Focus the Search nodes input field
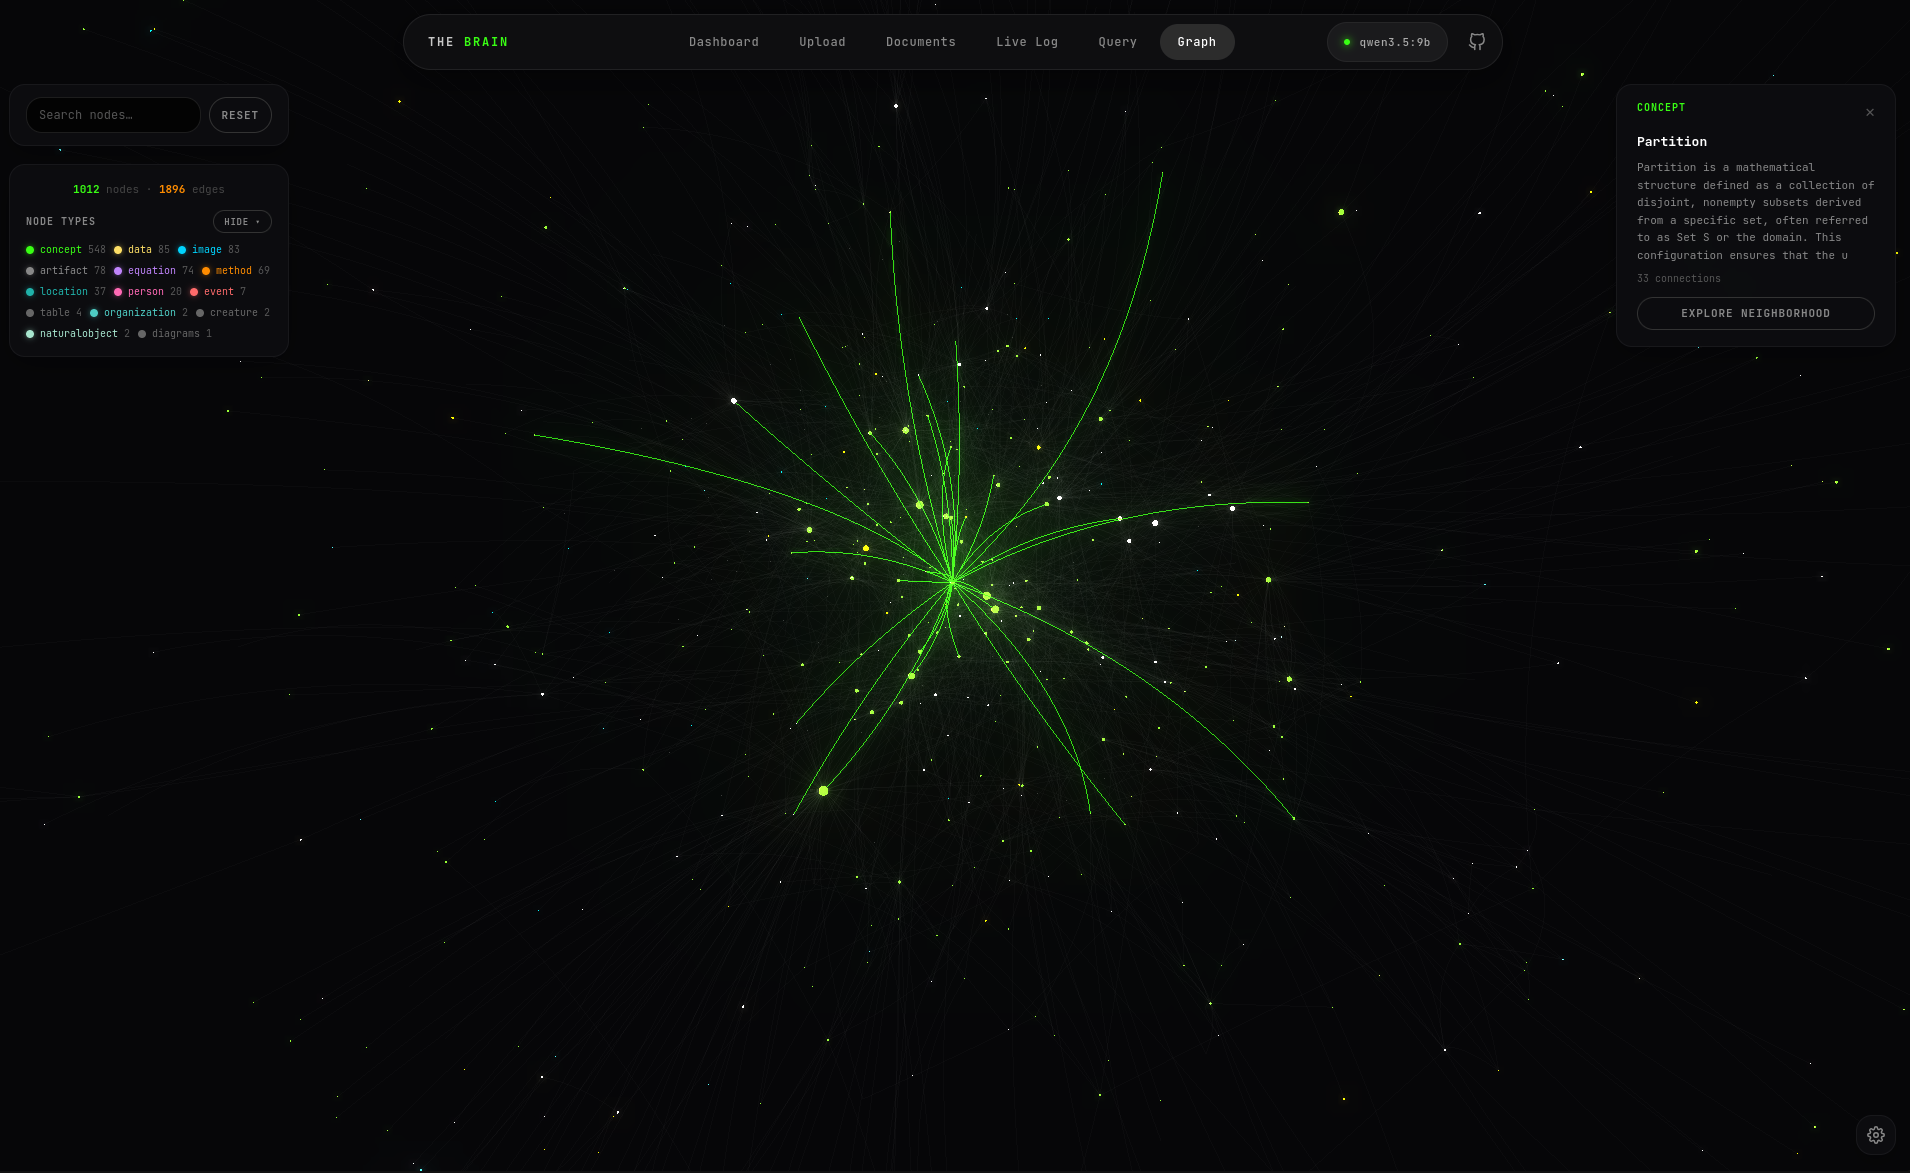 [113, 115]
